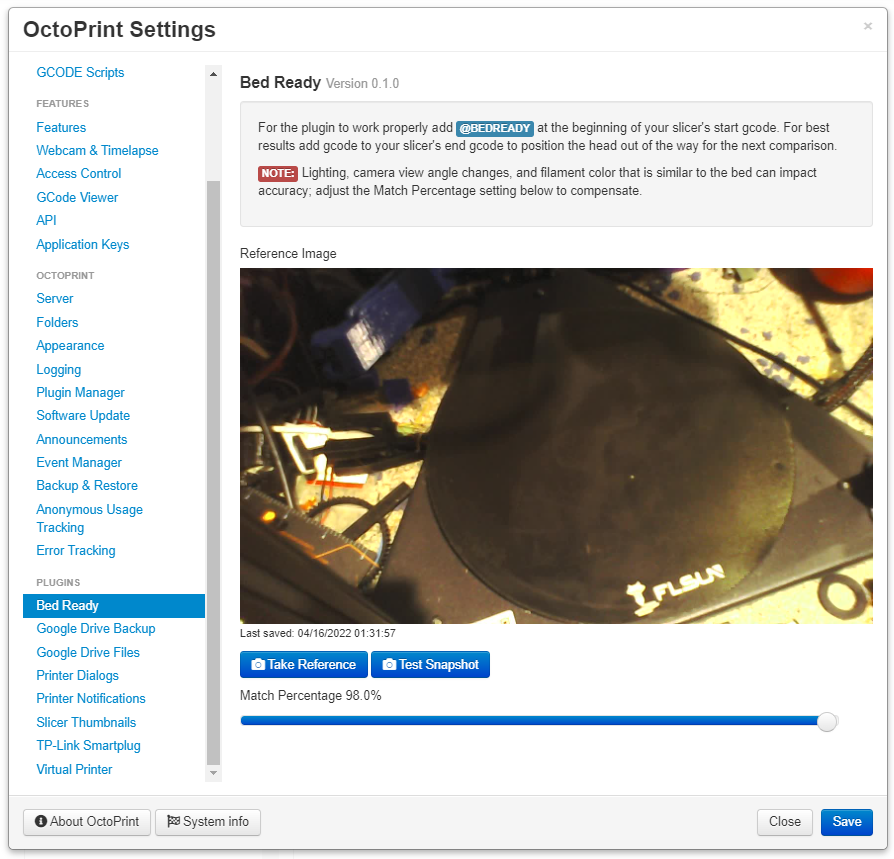
Task: Click the Last saved timestamp text
Action: [318, 633]
